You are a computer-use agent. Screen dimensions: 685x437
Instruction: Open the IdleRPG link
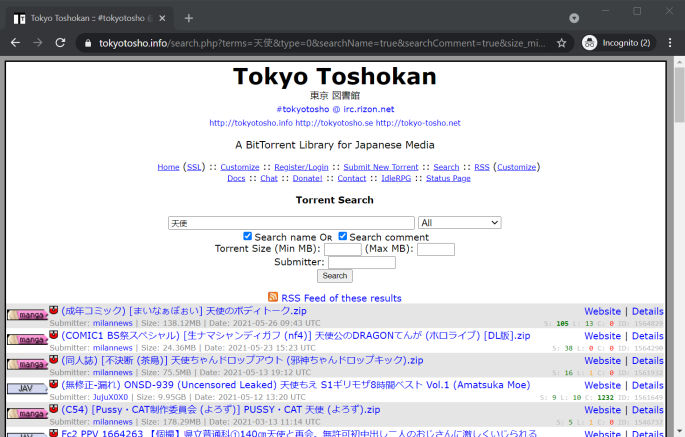coord(396,178)
